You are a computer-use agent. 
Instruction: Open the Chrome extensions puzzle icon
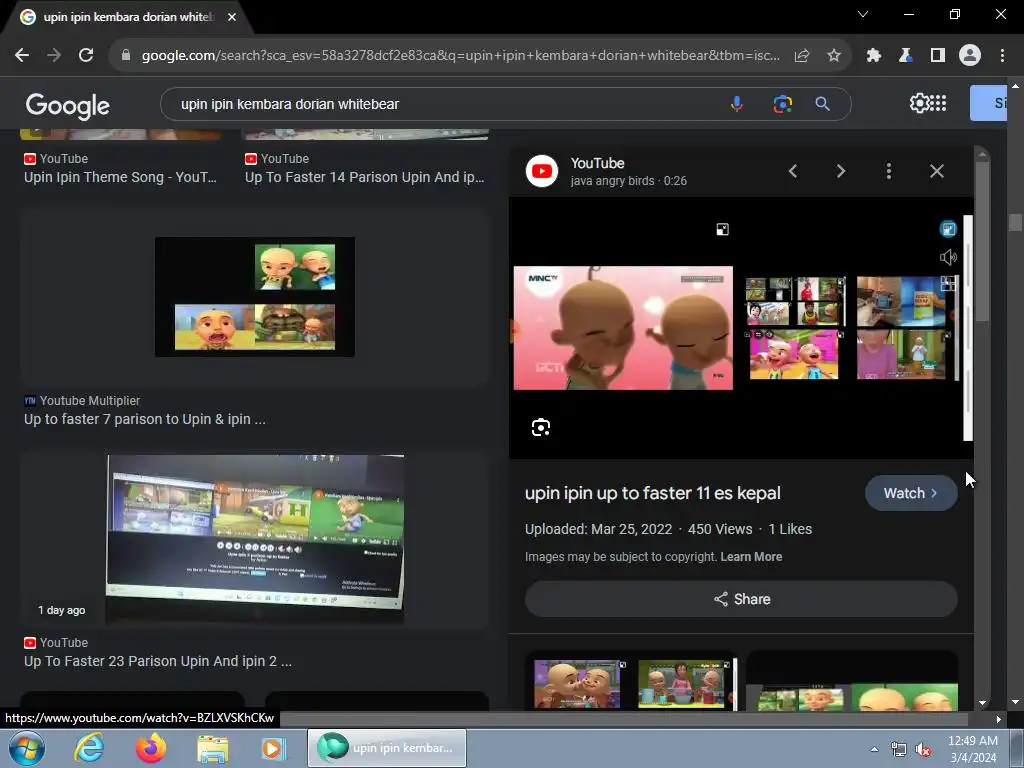[873, 56]
